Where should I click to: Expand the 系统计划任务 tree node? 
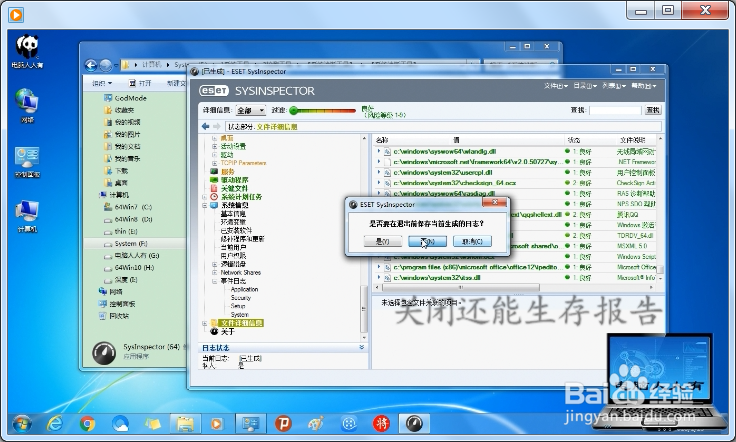click(x=205, y=197)
